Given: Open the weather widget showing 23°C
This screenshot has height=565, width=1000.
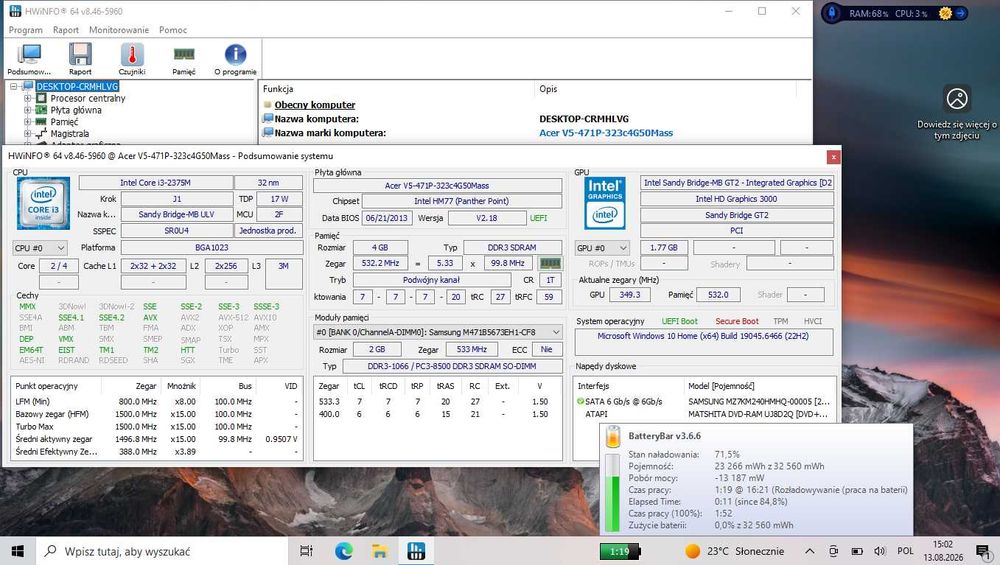Looking at the screenshot, I should point(735,551).
